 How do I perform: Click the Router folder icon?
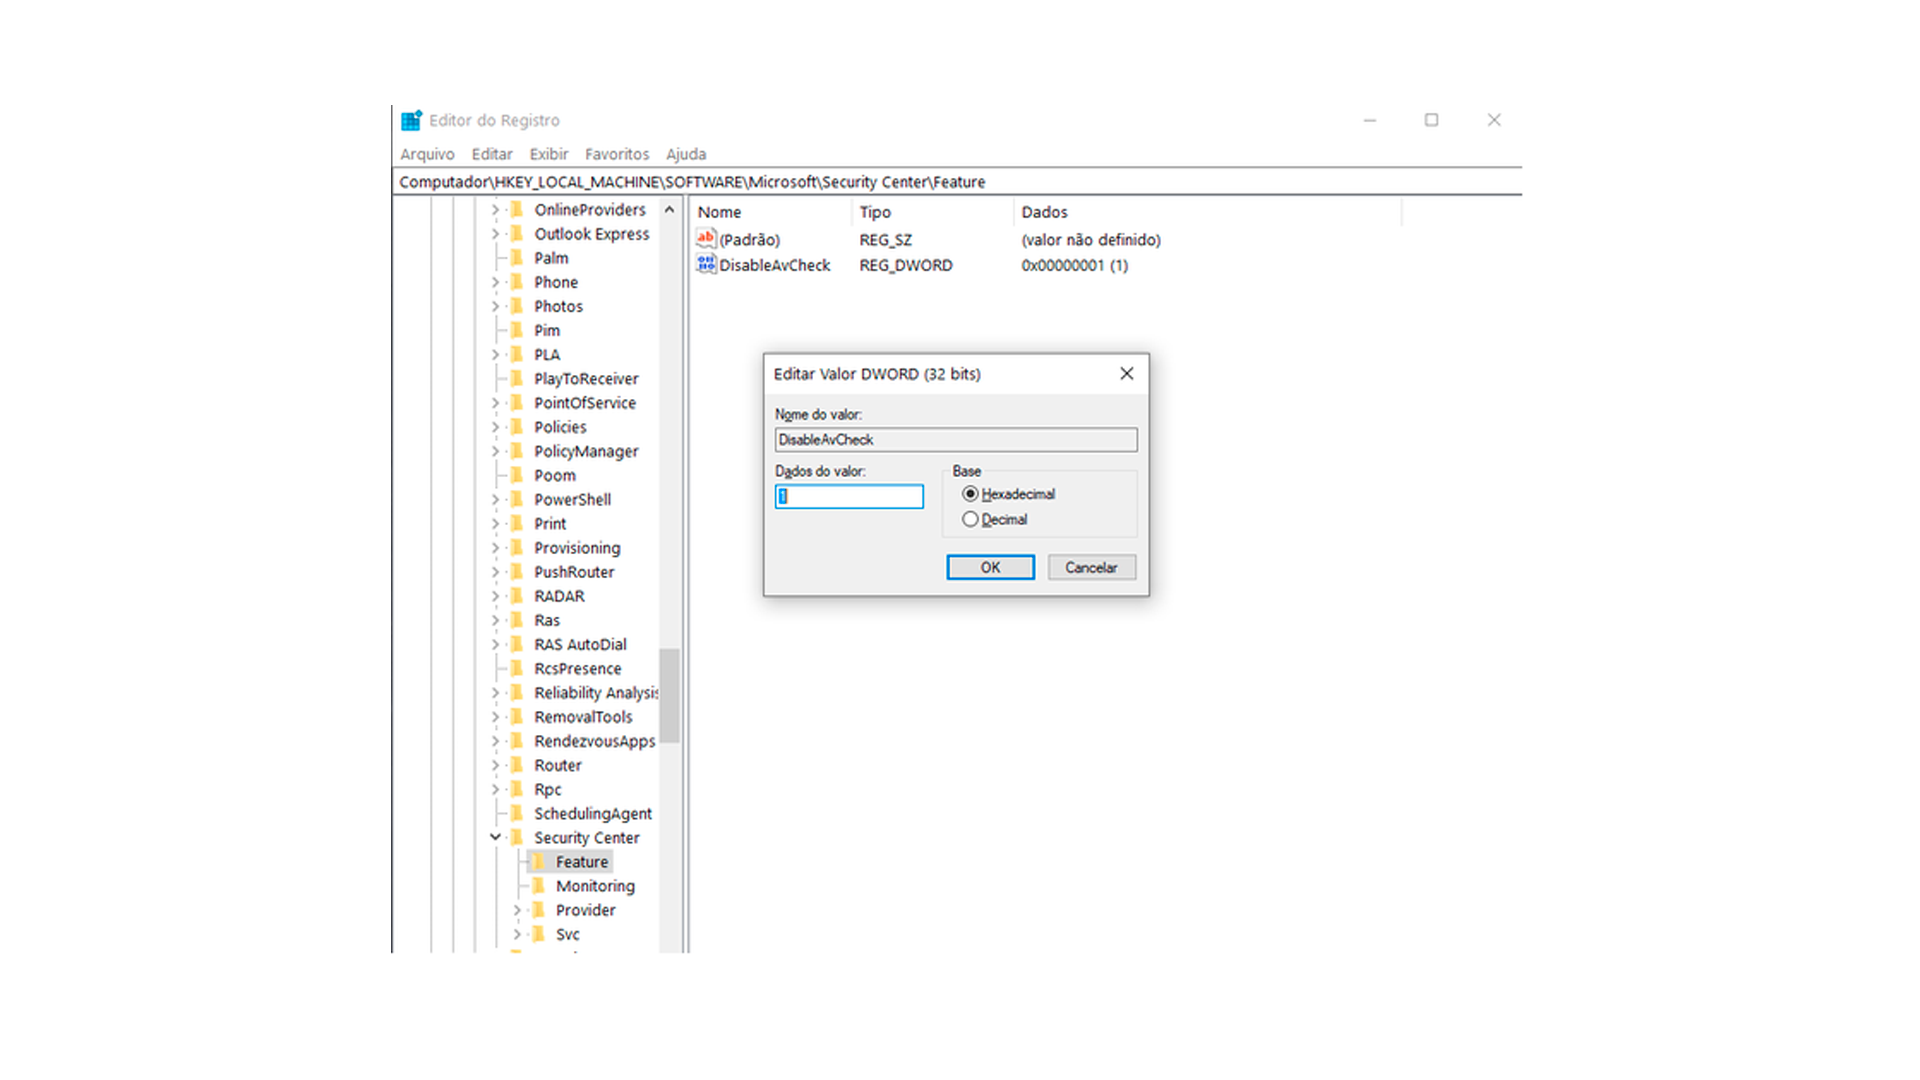point(517,765)
